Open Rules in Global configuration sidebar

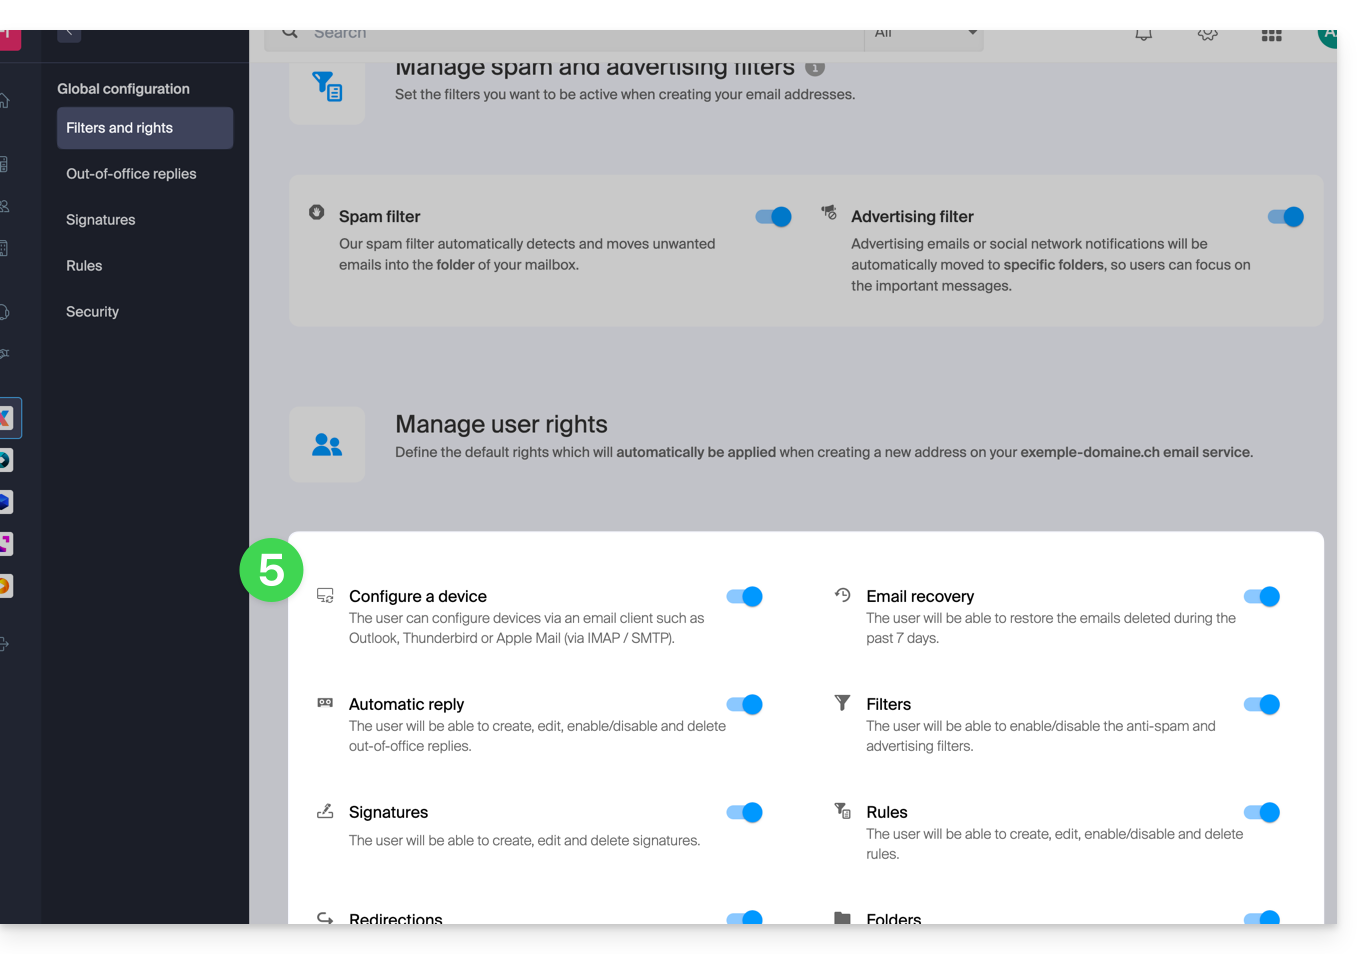[84, 266]
